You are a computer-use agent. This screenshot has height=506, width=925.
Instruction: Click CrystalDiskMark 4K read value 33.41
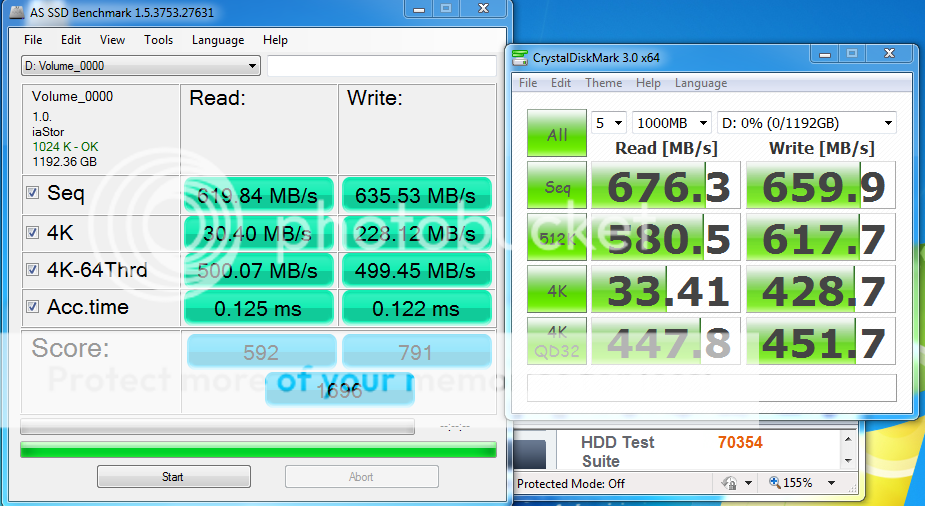pos(666,289)
